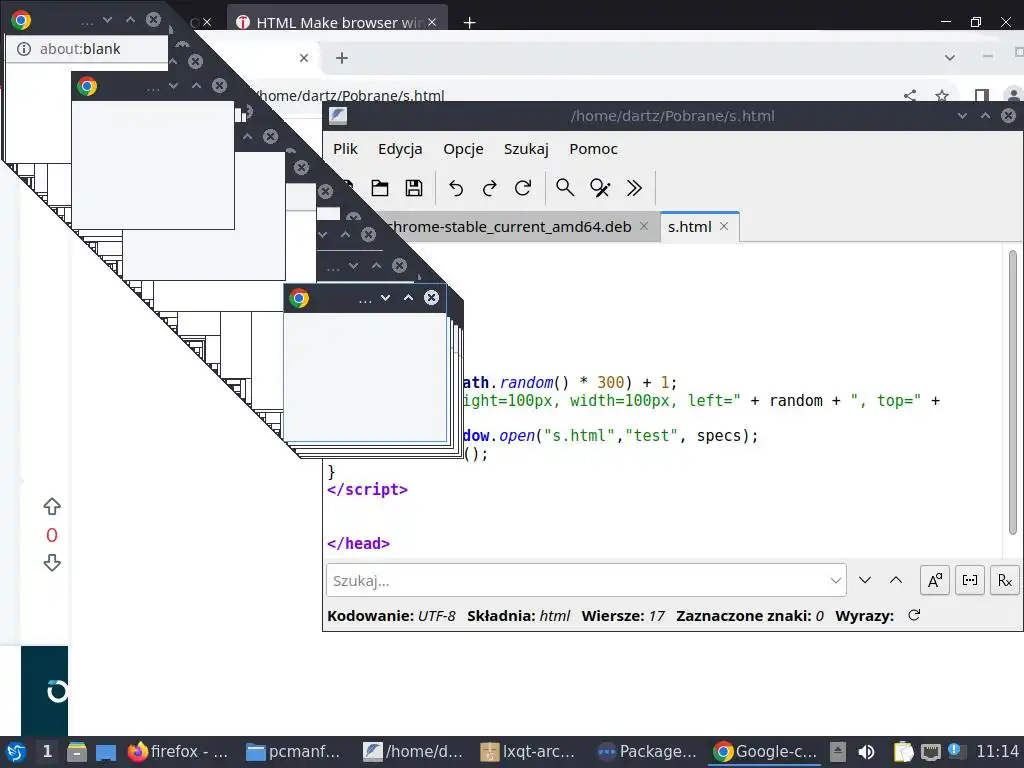
Task: Open application menu in taskbar
Action: [16, 752]
